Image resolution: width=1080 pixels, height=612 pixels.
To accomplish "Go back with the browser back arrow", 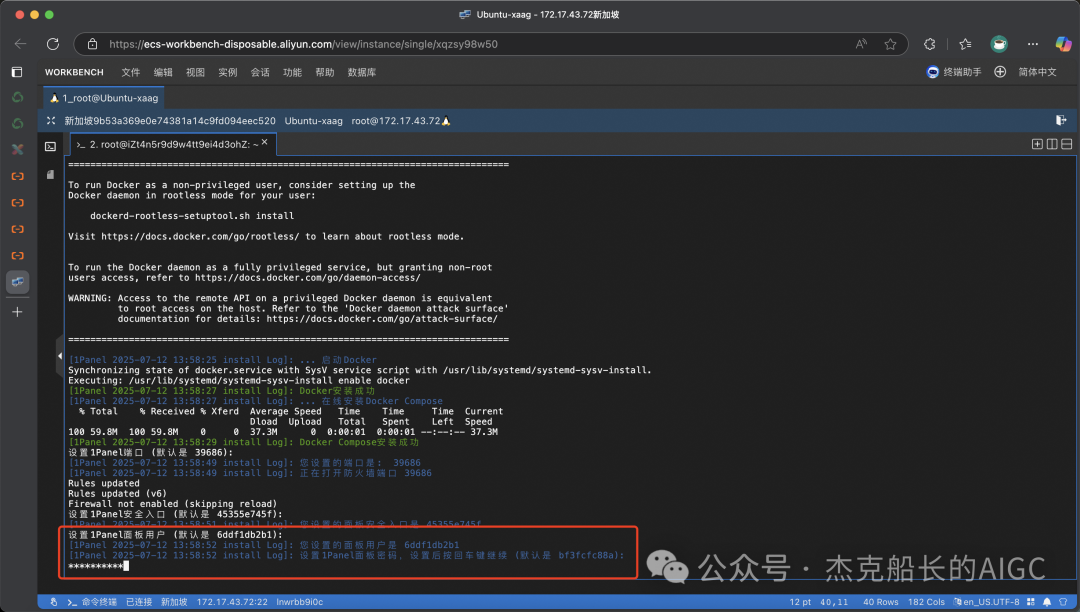I will coord(20,44).
